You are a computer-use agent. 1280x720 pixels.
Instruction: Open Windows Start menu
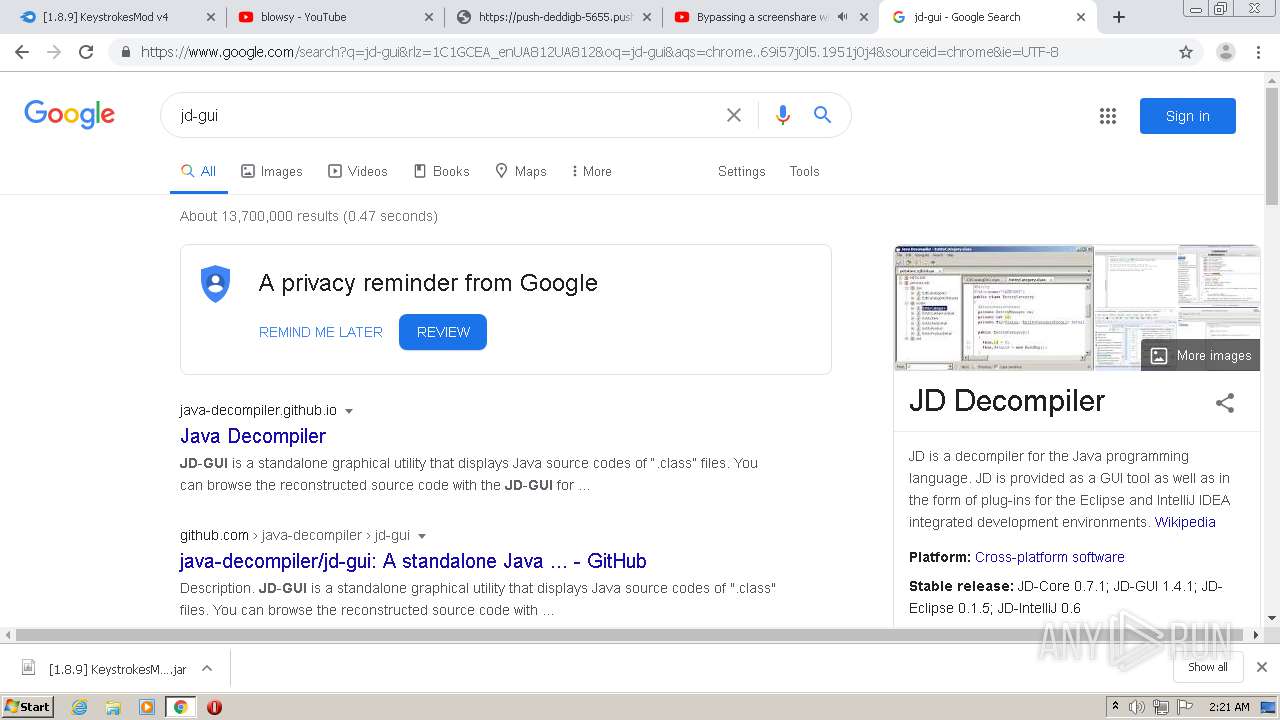tap(28, 707)
